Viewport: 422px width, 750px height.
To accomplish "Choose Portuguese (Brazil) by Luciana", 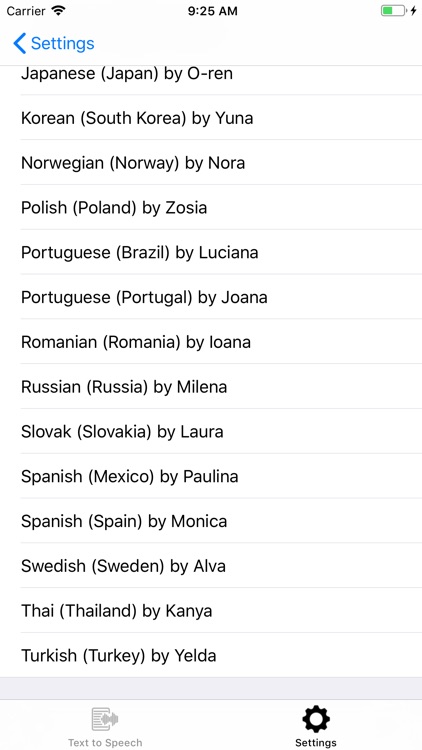I will (211, 252).
